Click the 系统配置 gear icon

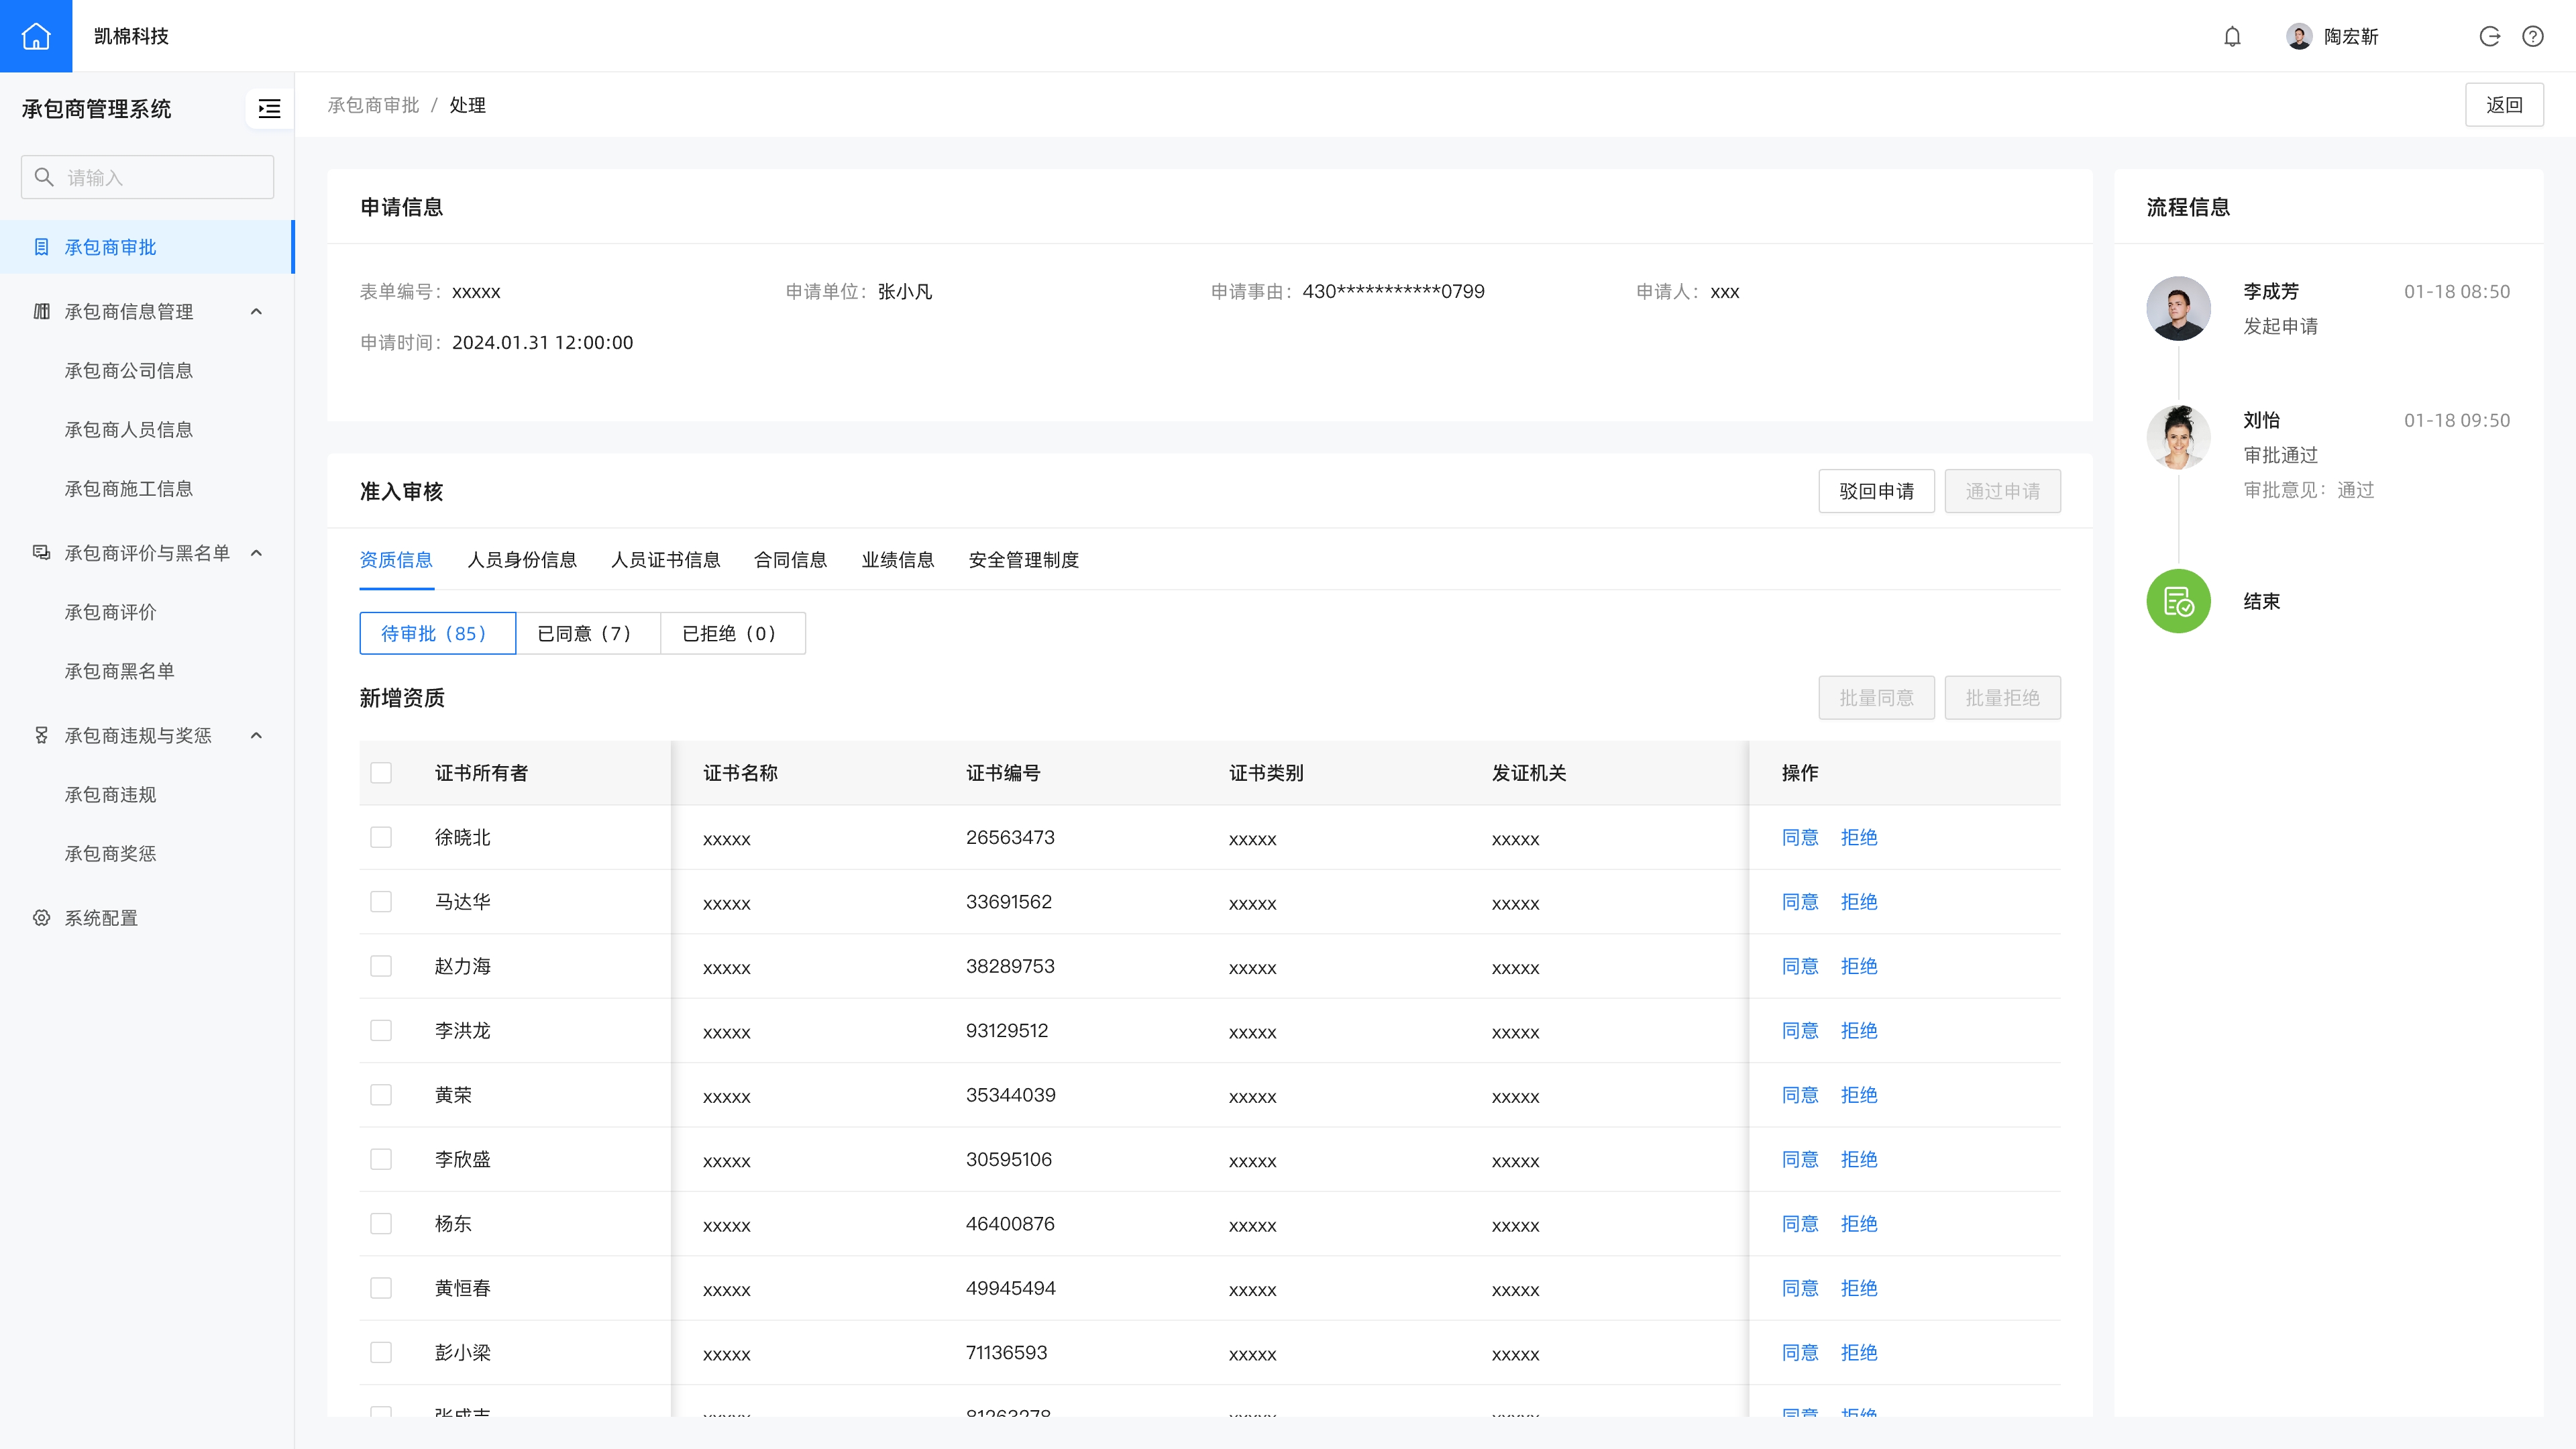(x=41, y=918)
